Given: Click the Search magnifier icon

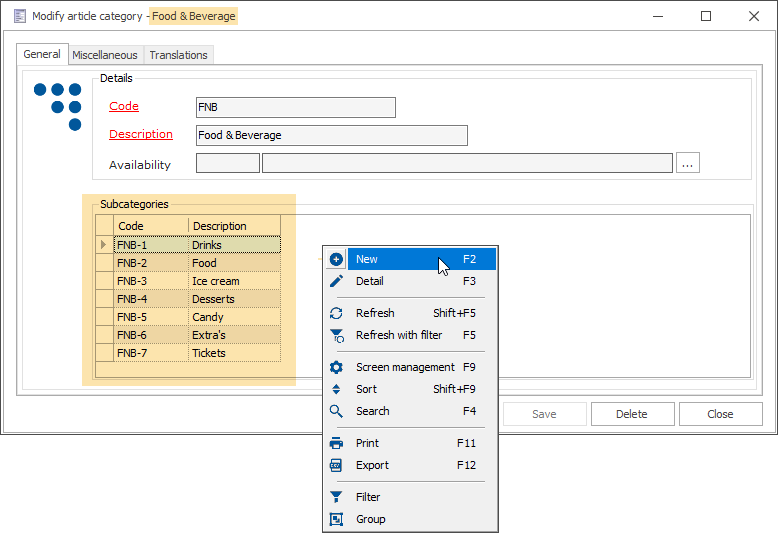Looking at the screenshot, I should pos(336,411).
